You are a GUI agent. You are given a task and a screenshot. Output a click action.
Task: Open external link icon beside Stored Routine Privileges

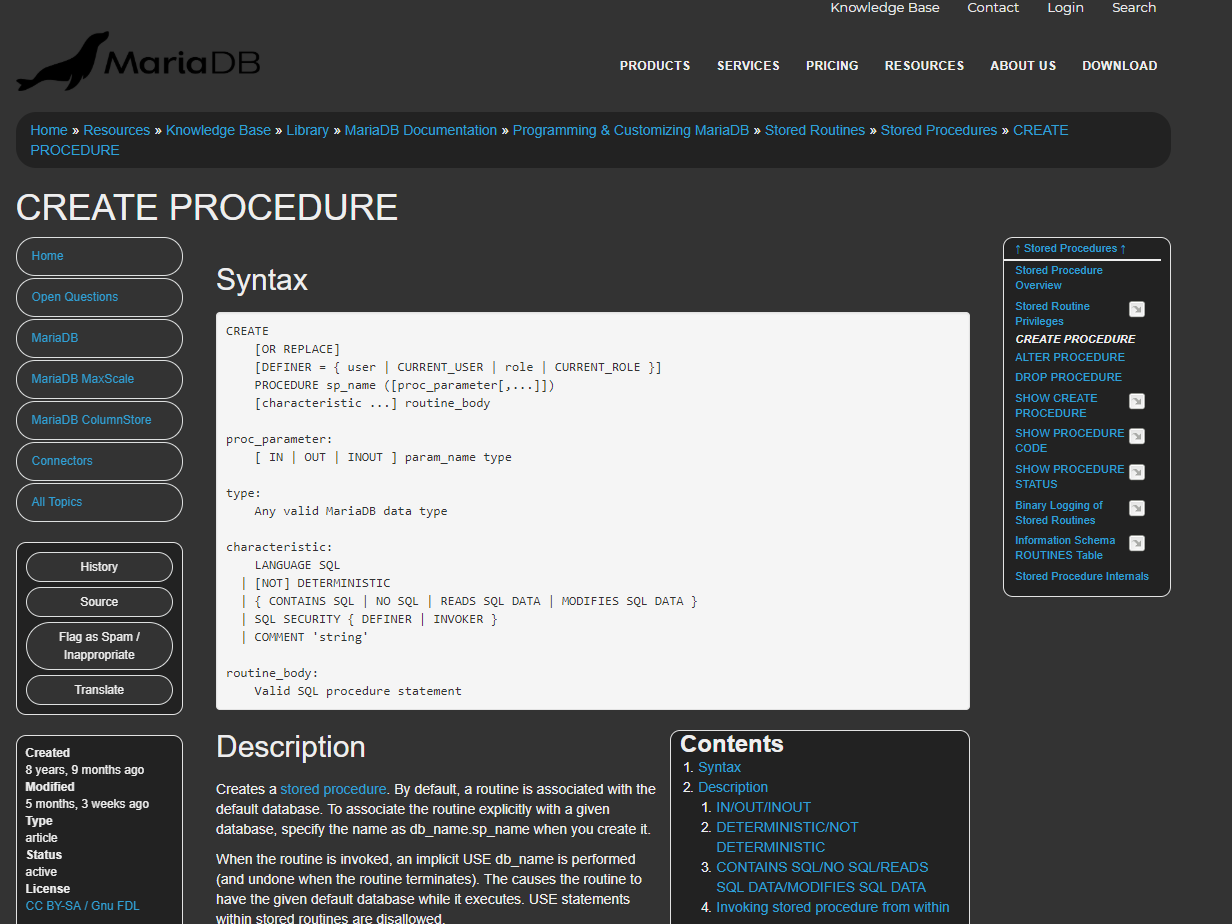[1137, 309]
